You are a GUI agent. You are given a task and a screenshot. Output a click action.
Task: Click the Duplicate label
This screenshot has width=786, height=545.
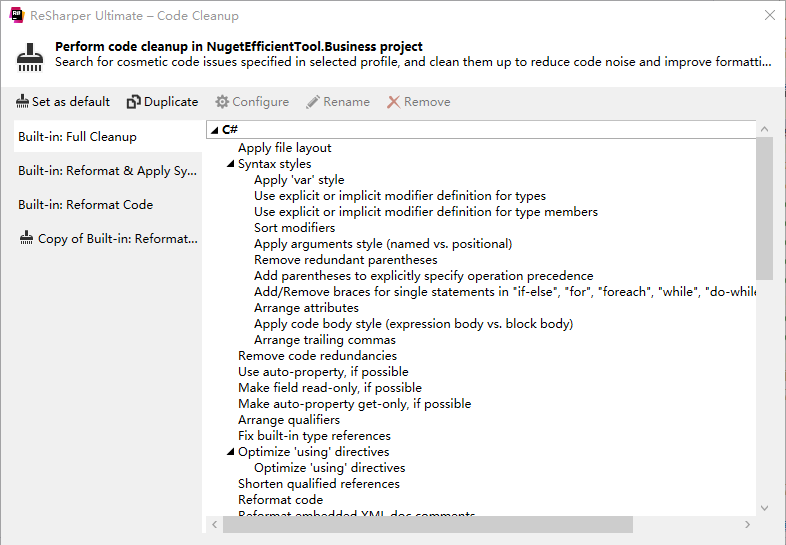(171, 102)
